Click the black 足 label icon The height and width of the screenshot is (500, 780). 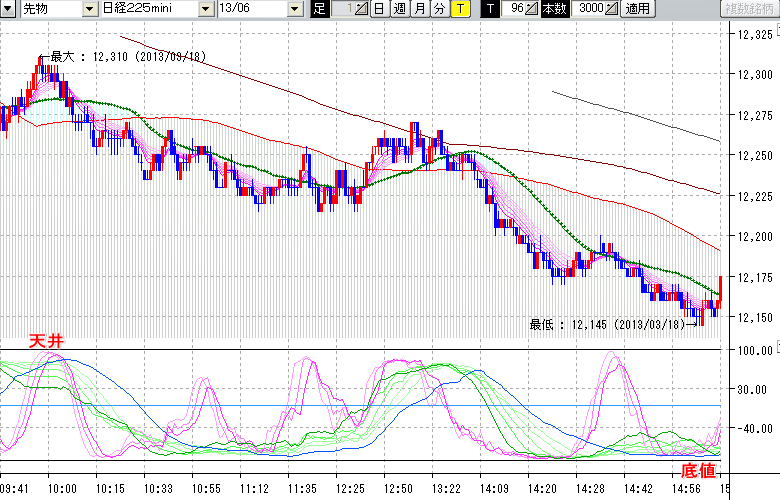(x=319, y=9)
